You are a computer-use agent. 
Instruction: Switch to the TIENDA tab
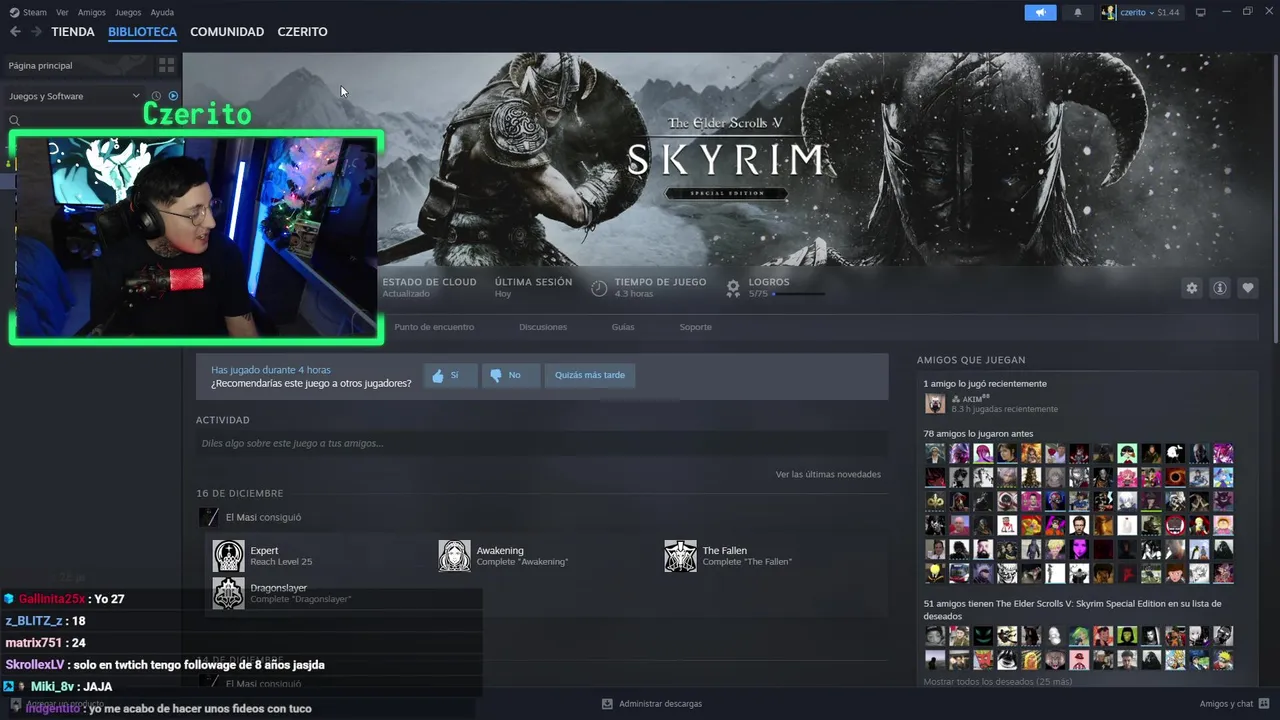point(73,32)
